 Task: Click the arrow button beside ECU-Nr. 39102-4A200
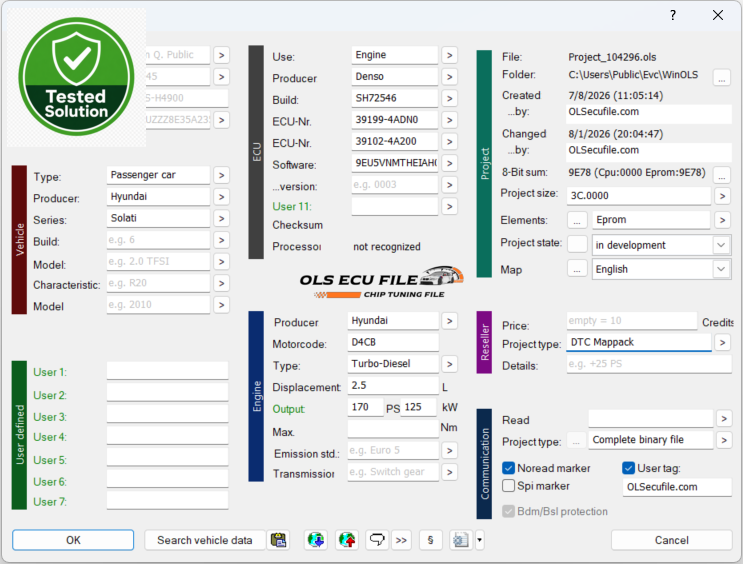click(449, 142)
